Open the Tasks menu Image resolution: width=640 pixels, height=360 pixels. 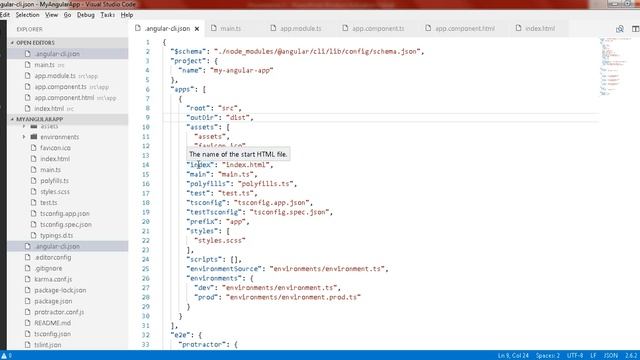pyautogui.click(x=107, y=15)
